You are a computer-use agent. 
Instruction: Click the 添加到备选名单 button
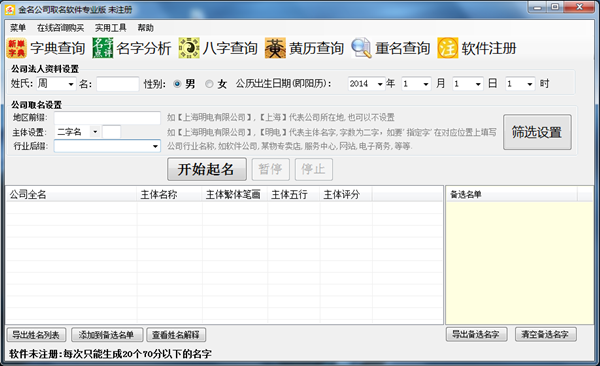tap(107, 335)
